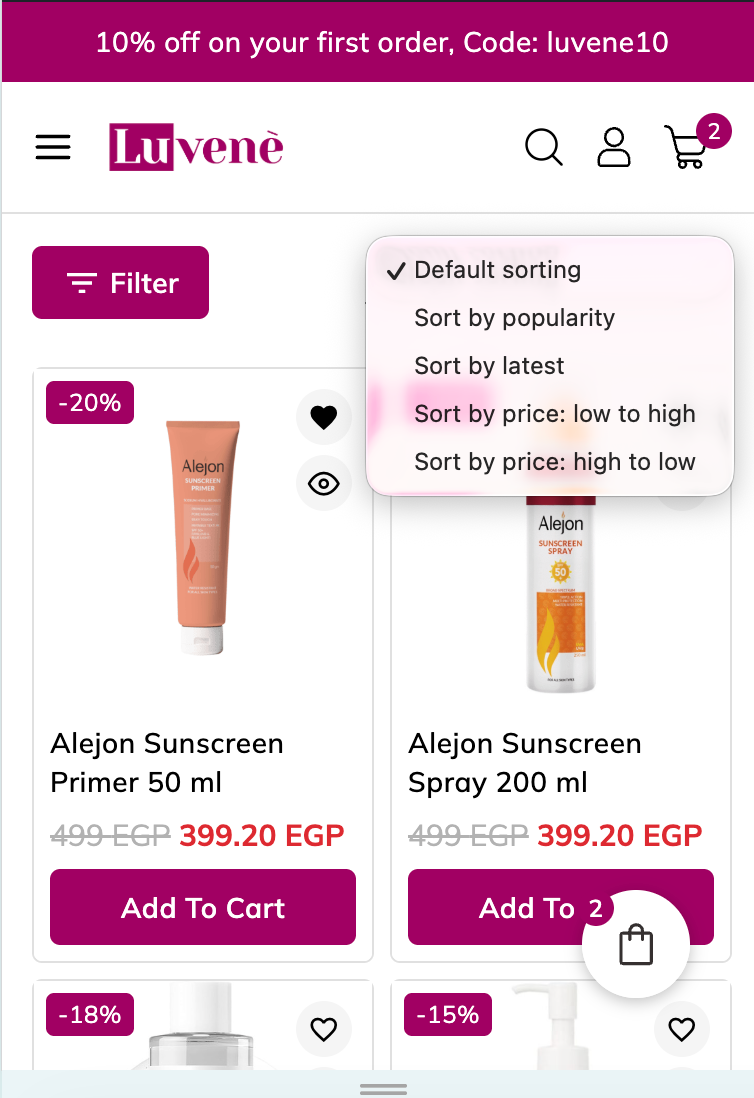Open the shopping cart icon
Viewport: 754px width, 1098px height.
(x=687, y=148)
